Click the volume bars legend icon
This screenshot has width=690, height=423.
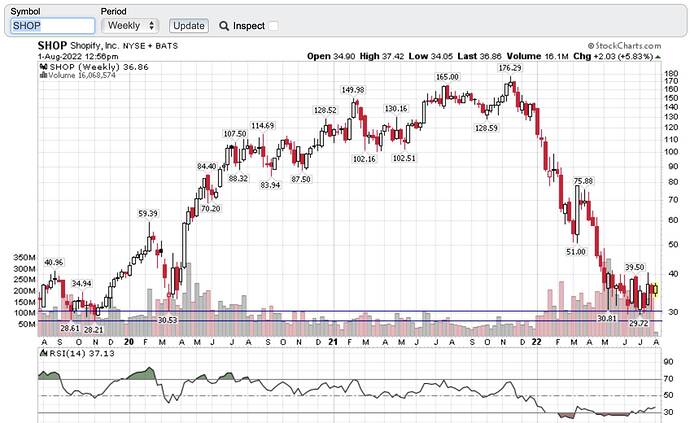tap(44, 75)
